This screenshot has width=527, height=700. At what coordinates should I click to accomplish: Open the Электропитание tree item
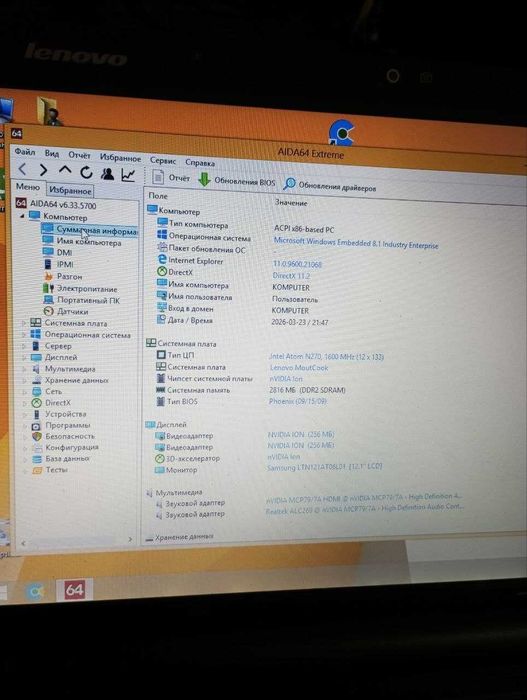point(80,288)
